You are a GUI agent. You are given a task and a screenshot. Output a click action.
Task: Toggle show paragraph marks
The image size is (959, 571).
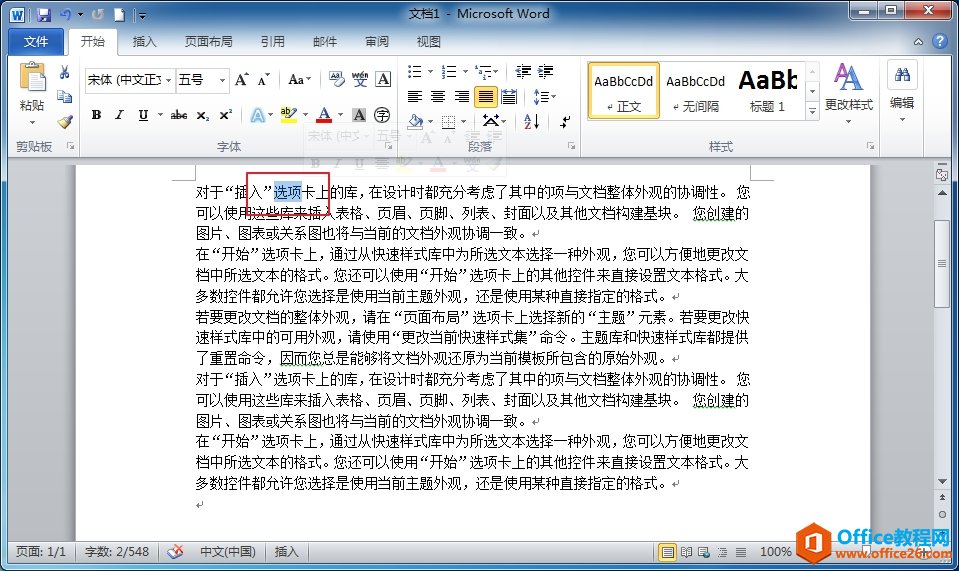565,121
